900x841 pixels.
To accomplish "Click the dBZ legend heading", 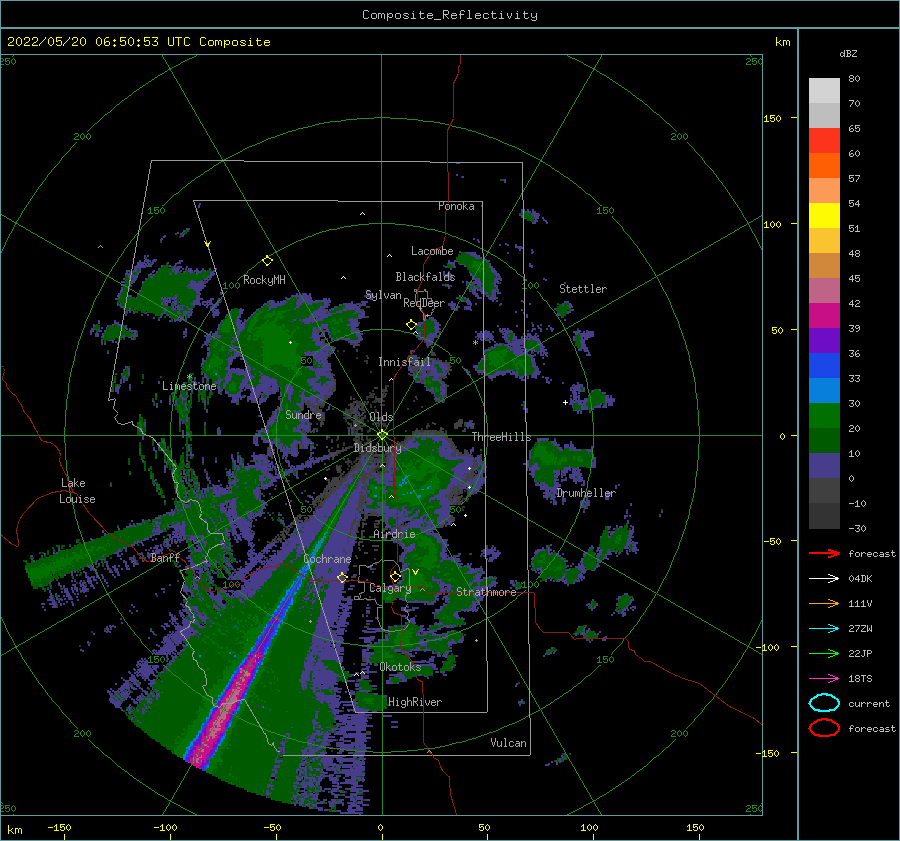I will [x=848, y=53].
